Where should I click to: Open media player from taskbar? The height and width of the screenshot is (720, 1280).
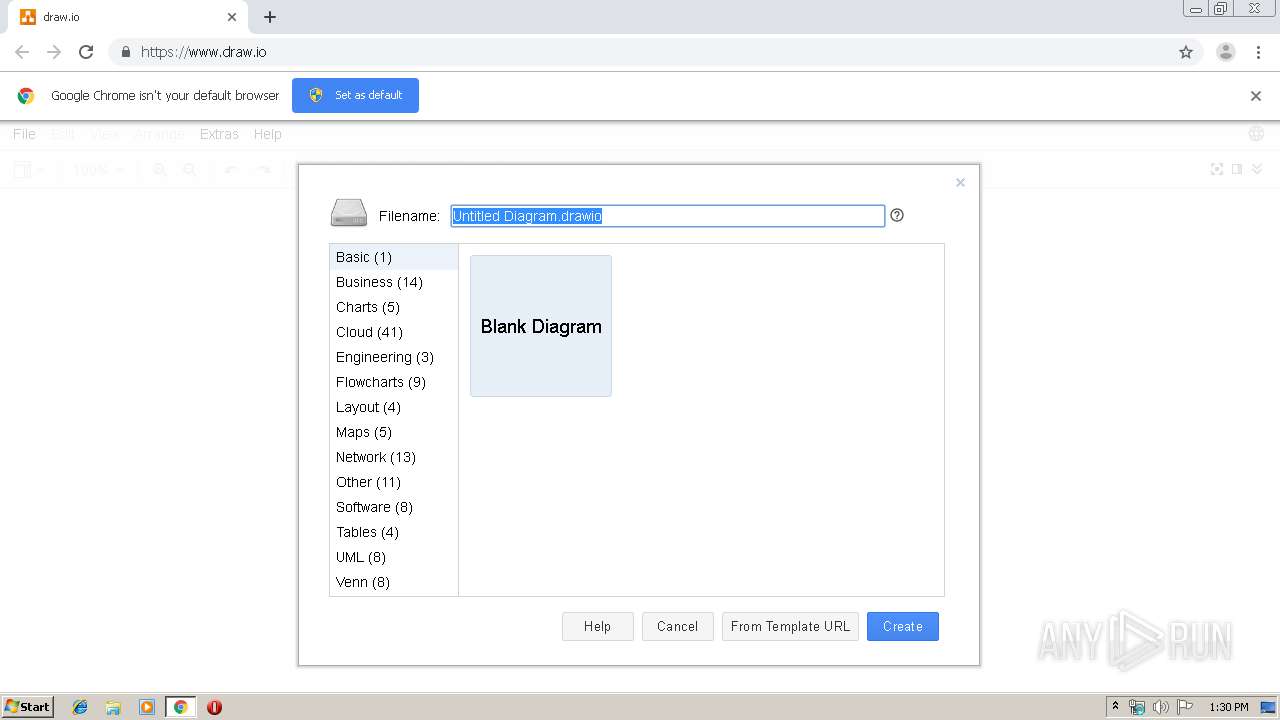point(147,707)
